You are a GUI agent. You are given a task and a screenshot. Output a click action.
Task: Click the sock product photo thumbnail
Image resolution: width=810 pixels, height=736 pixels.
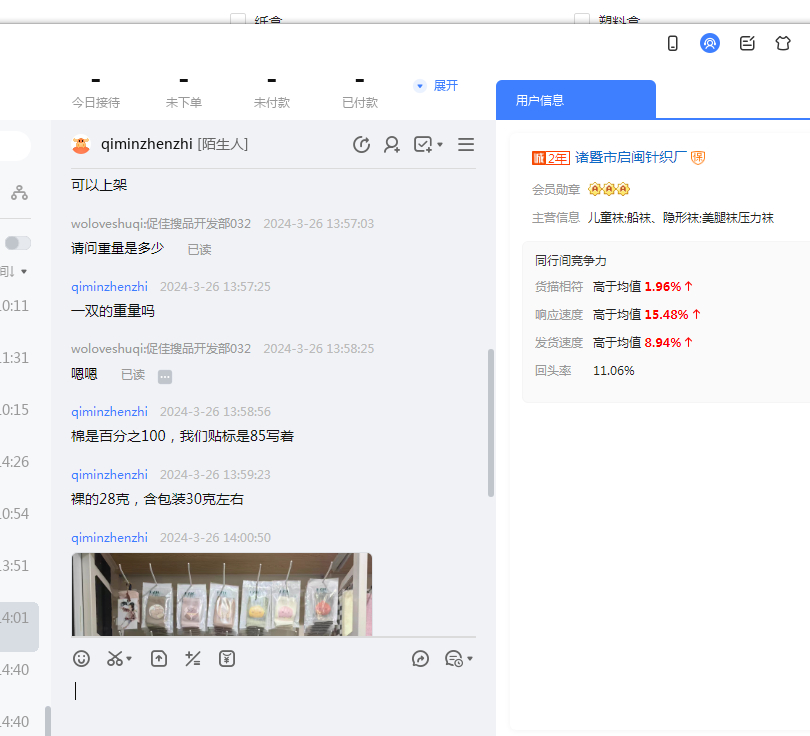[221, 594]
